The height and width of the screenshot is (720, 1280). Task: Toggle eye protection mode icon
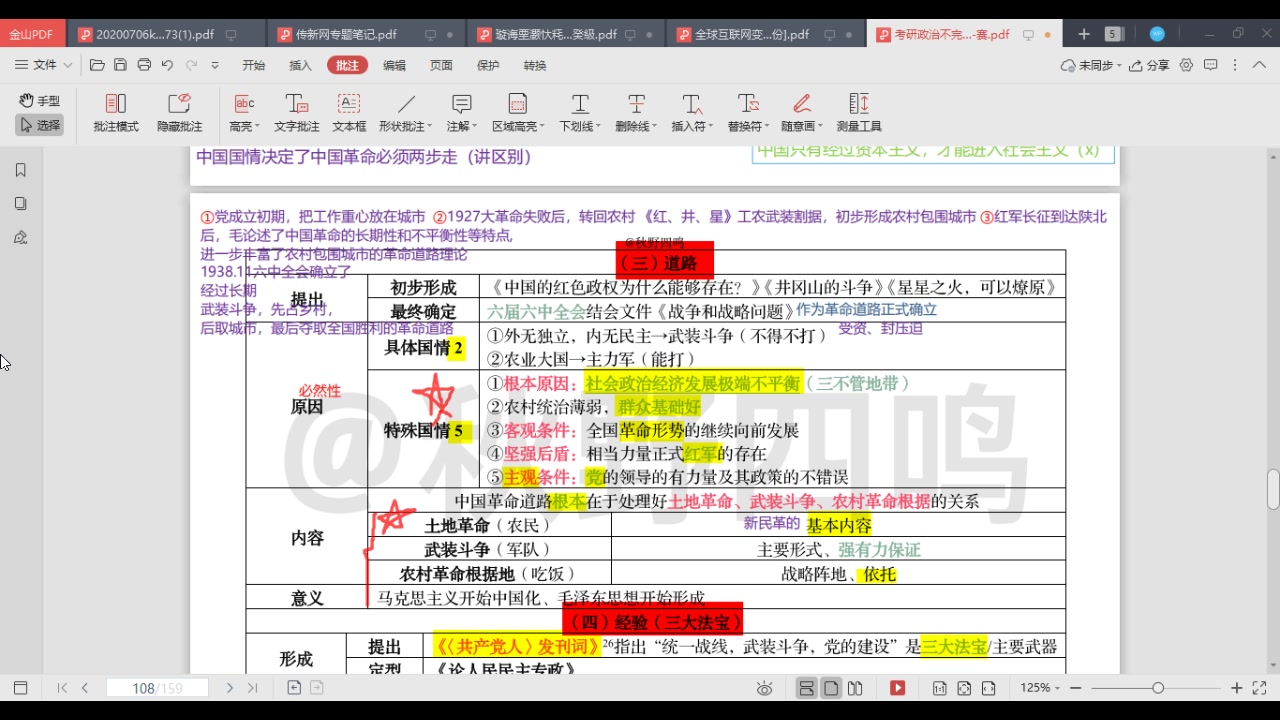point(765,688)
